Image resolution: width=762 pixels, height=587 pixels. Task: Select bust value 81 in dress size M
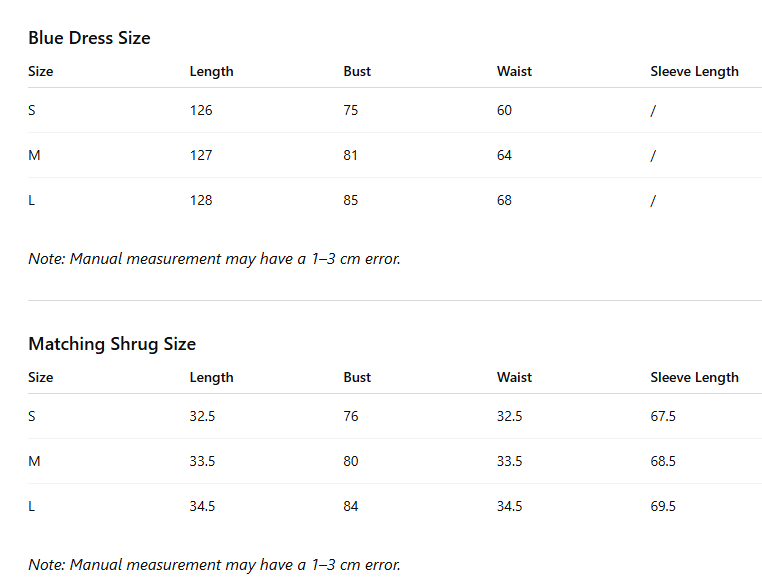(x=350, y=155)
